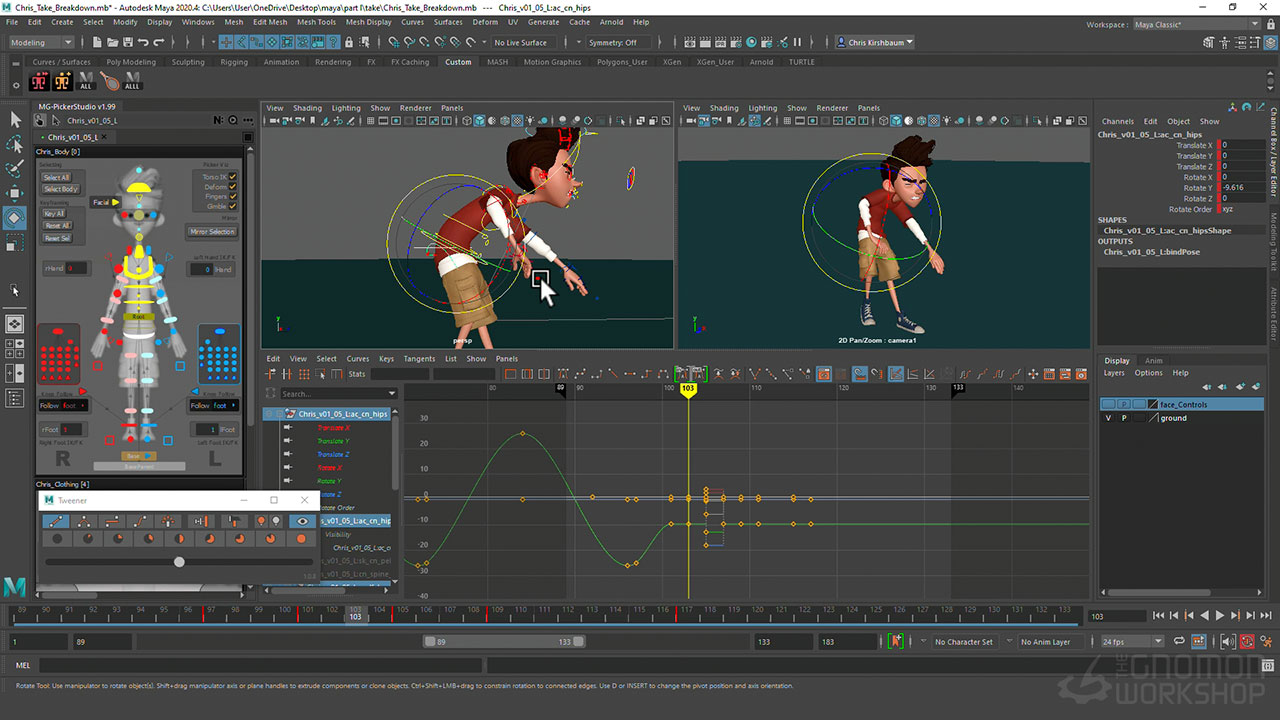Open the 24 fps frame rate dropdown
This screenshot has width=1280, height=720.
[1131, 642]
